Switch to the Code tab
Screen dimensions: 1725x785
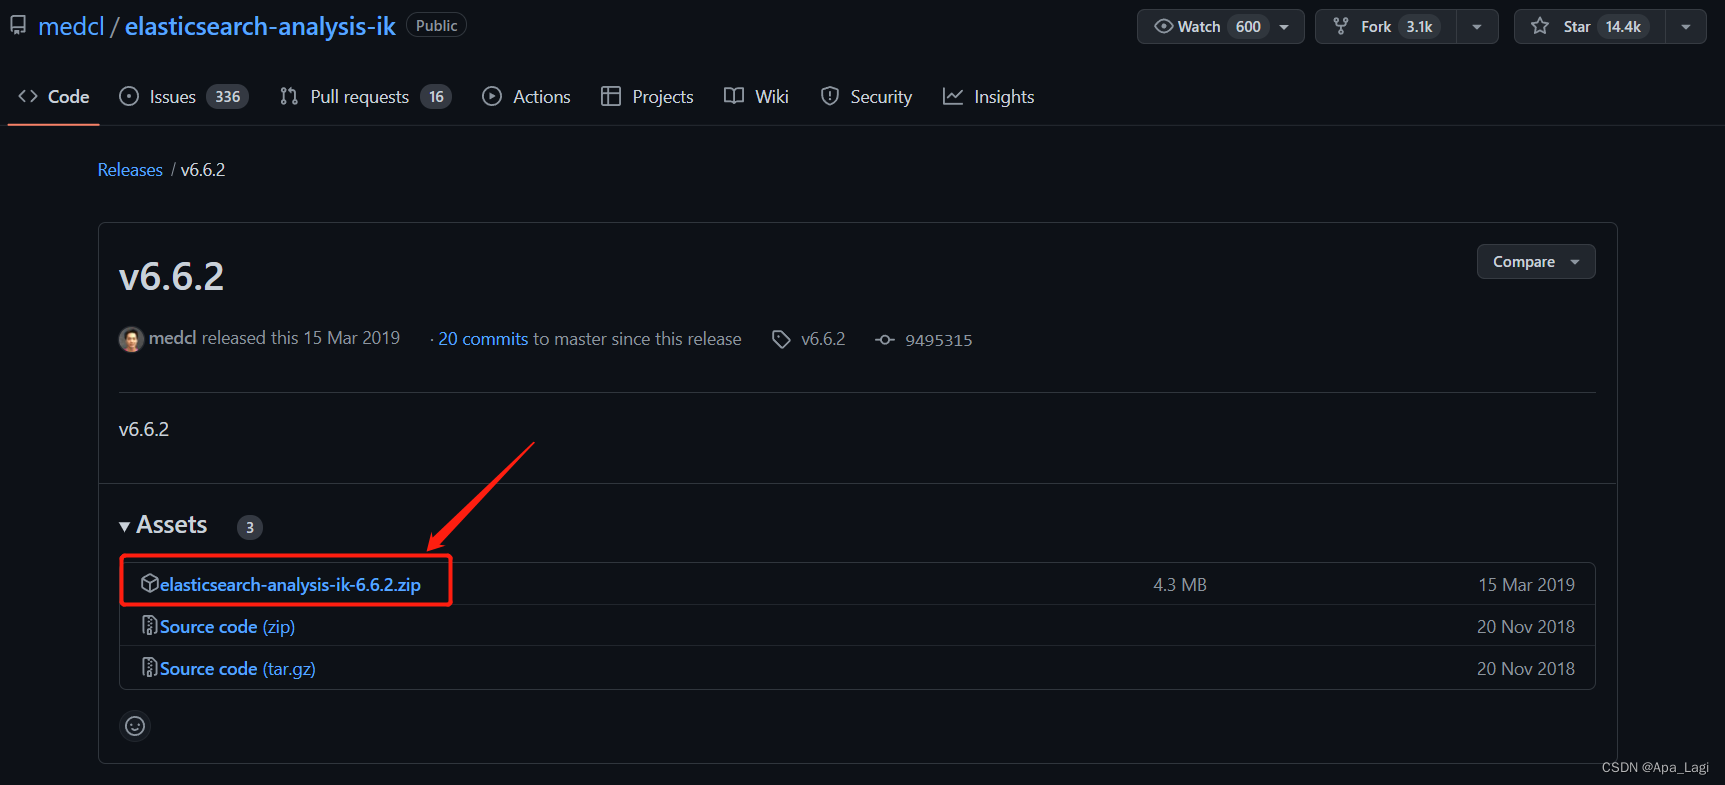(54, 97)
